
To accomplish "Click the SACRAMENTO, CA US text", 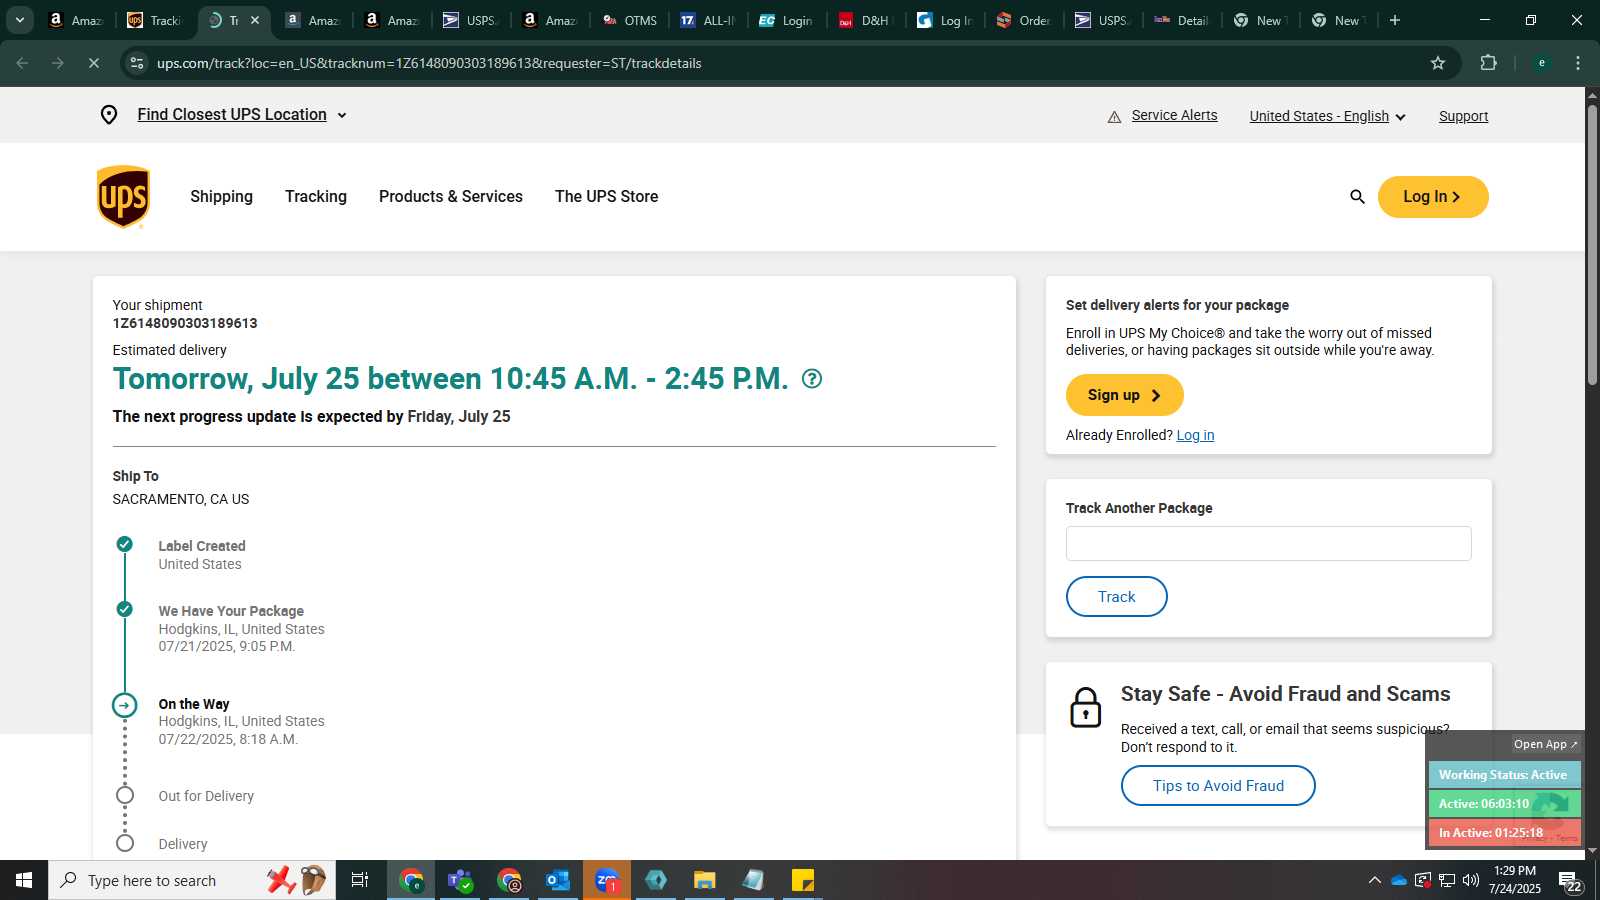I will coord(180,499).
